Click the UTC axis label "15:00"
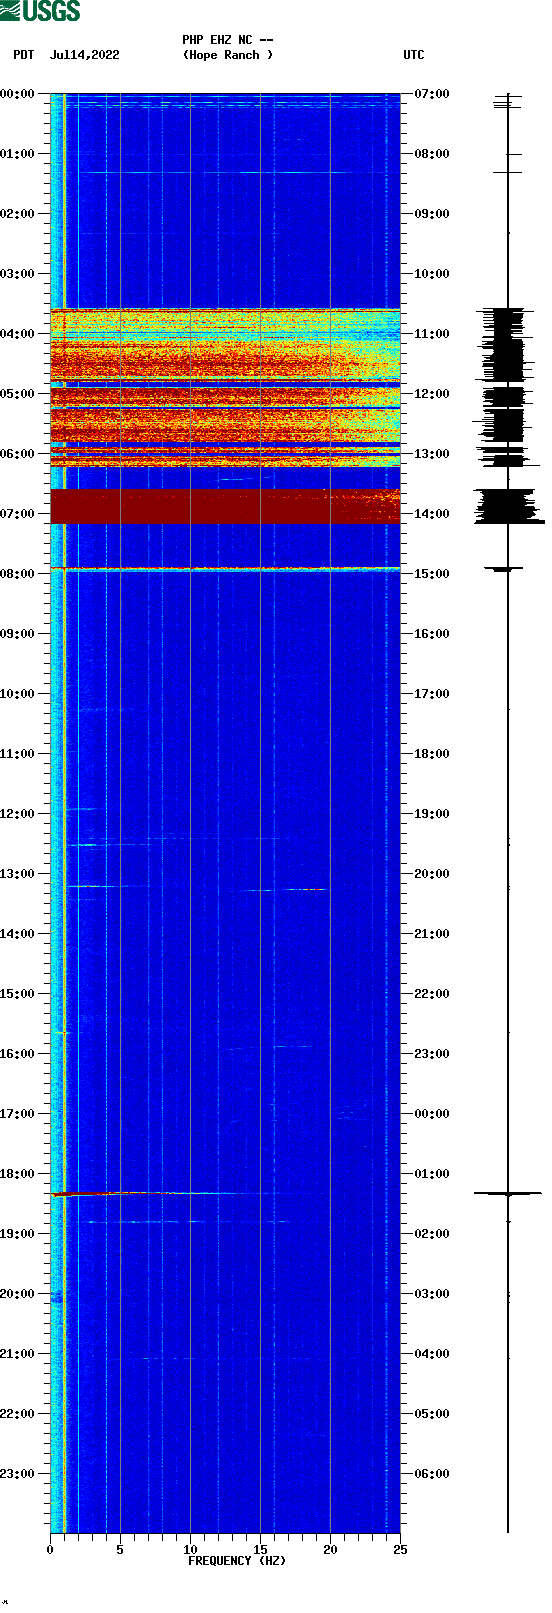The width and height of the screenshot is (552, 1613). click(432, 574)
